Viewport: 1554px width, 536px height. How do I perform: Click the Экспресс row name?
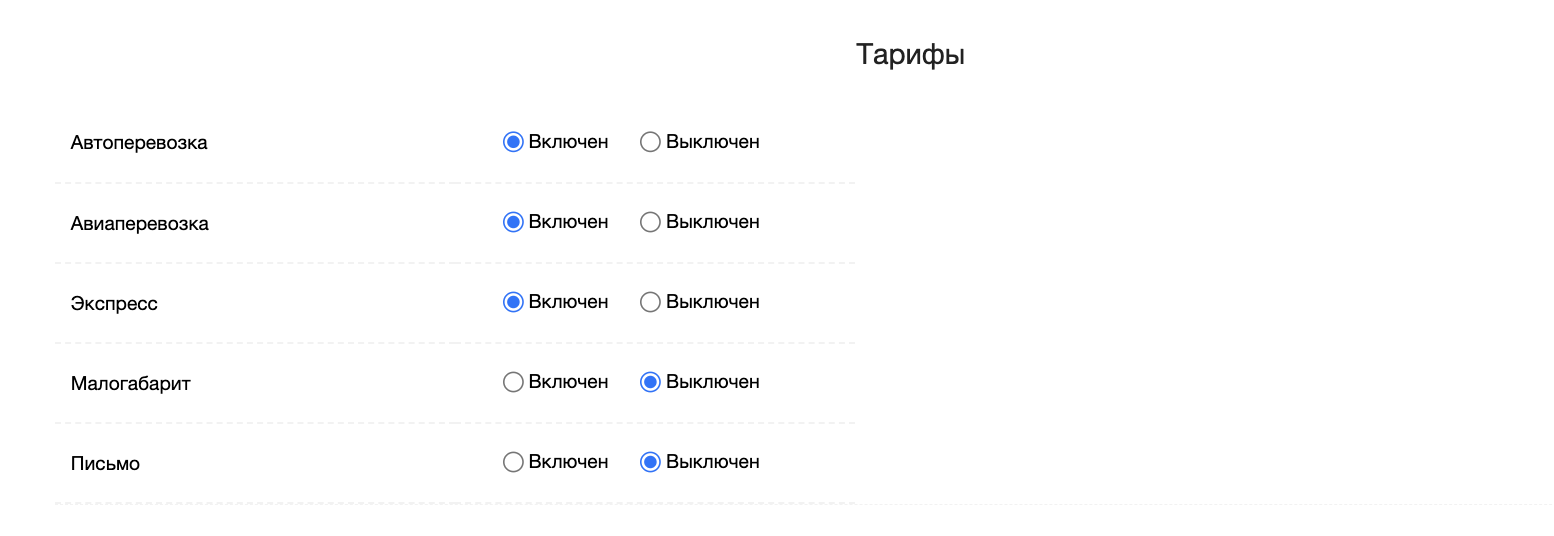114,303
